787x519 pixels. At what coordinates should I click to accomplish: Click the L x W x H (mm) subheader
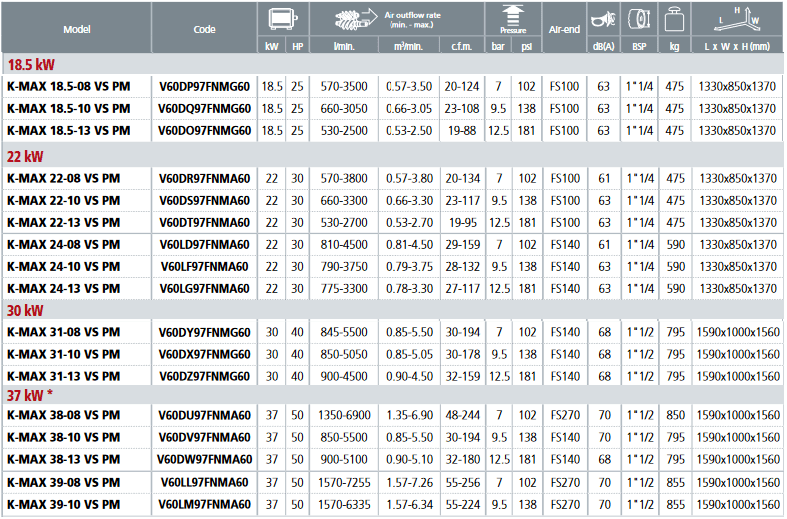[x=737, y=47]
